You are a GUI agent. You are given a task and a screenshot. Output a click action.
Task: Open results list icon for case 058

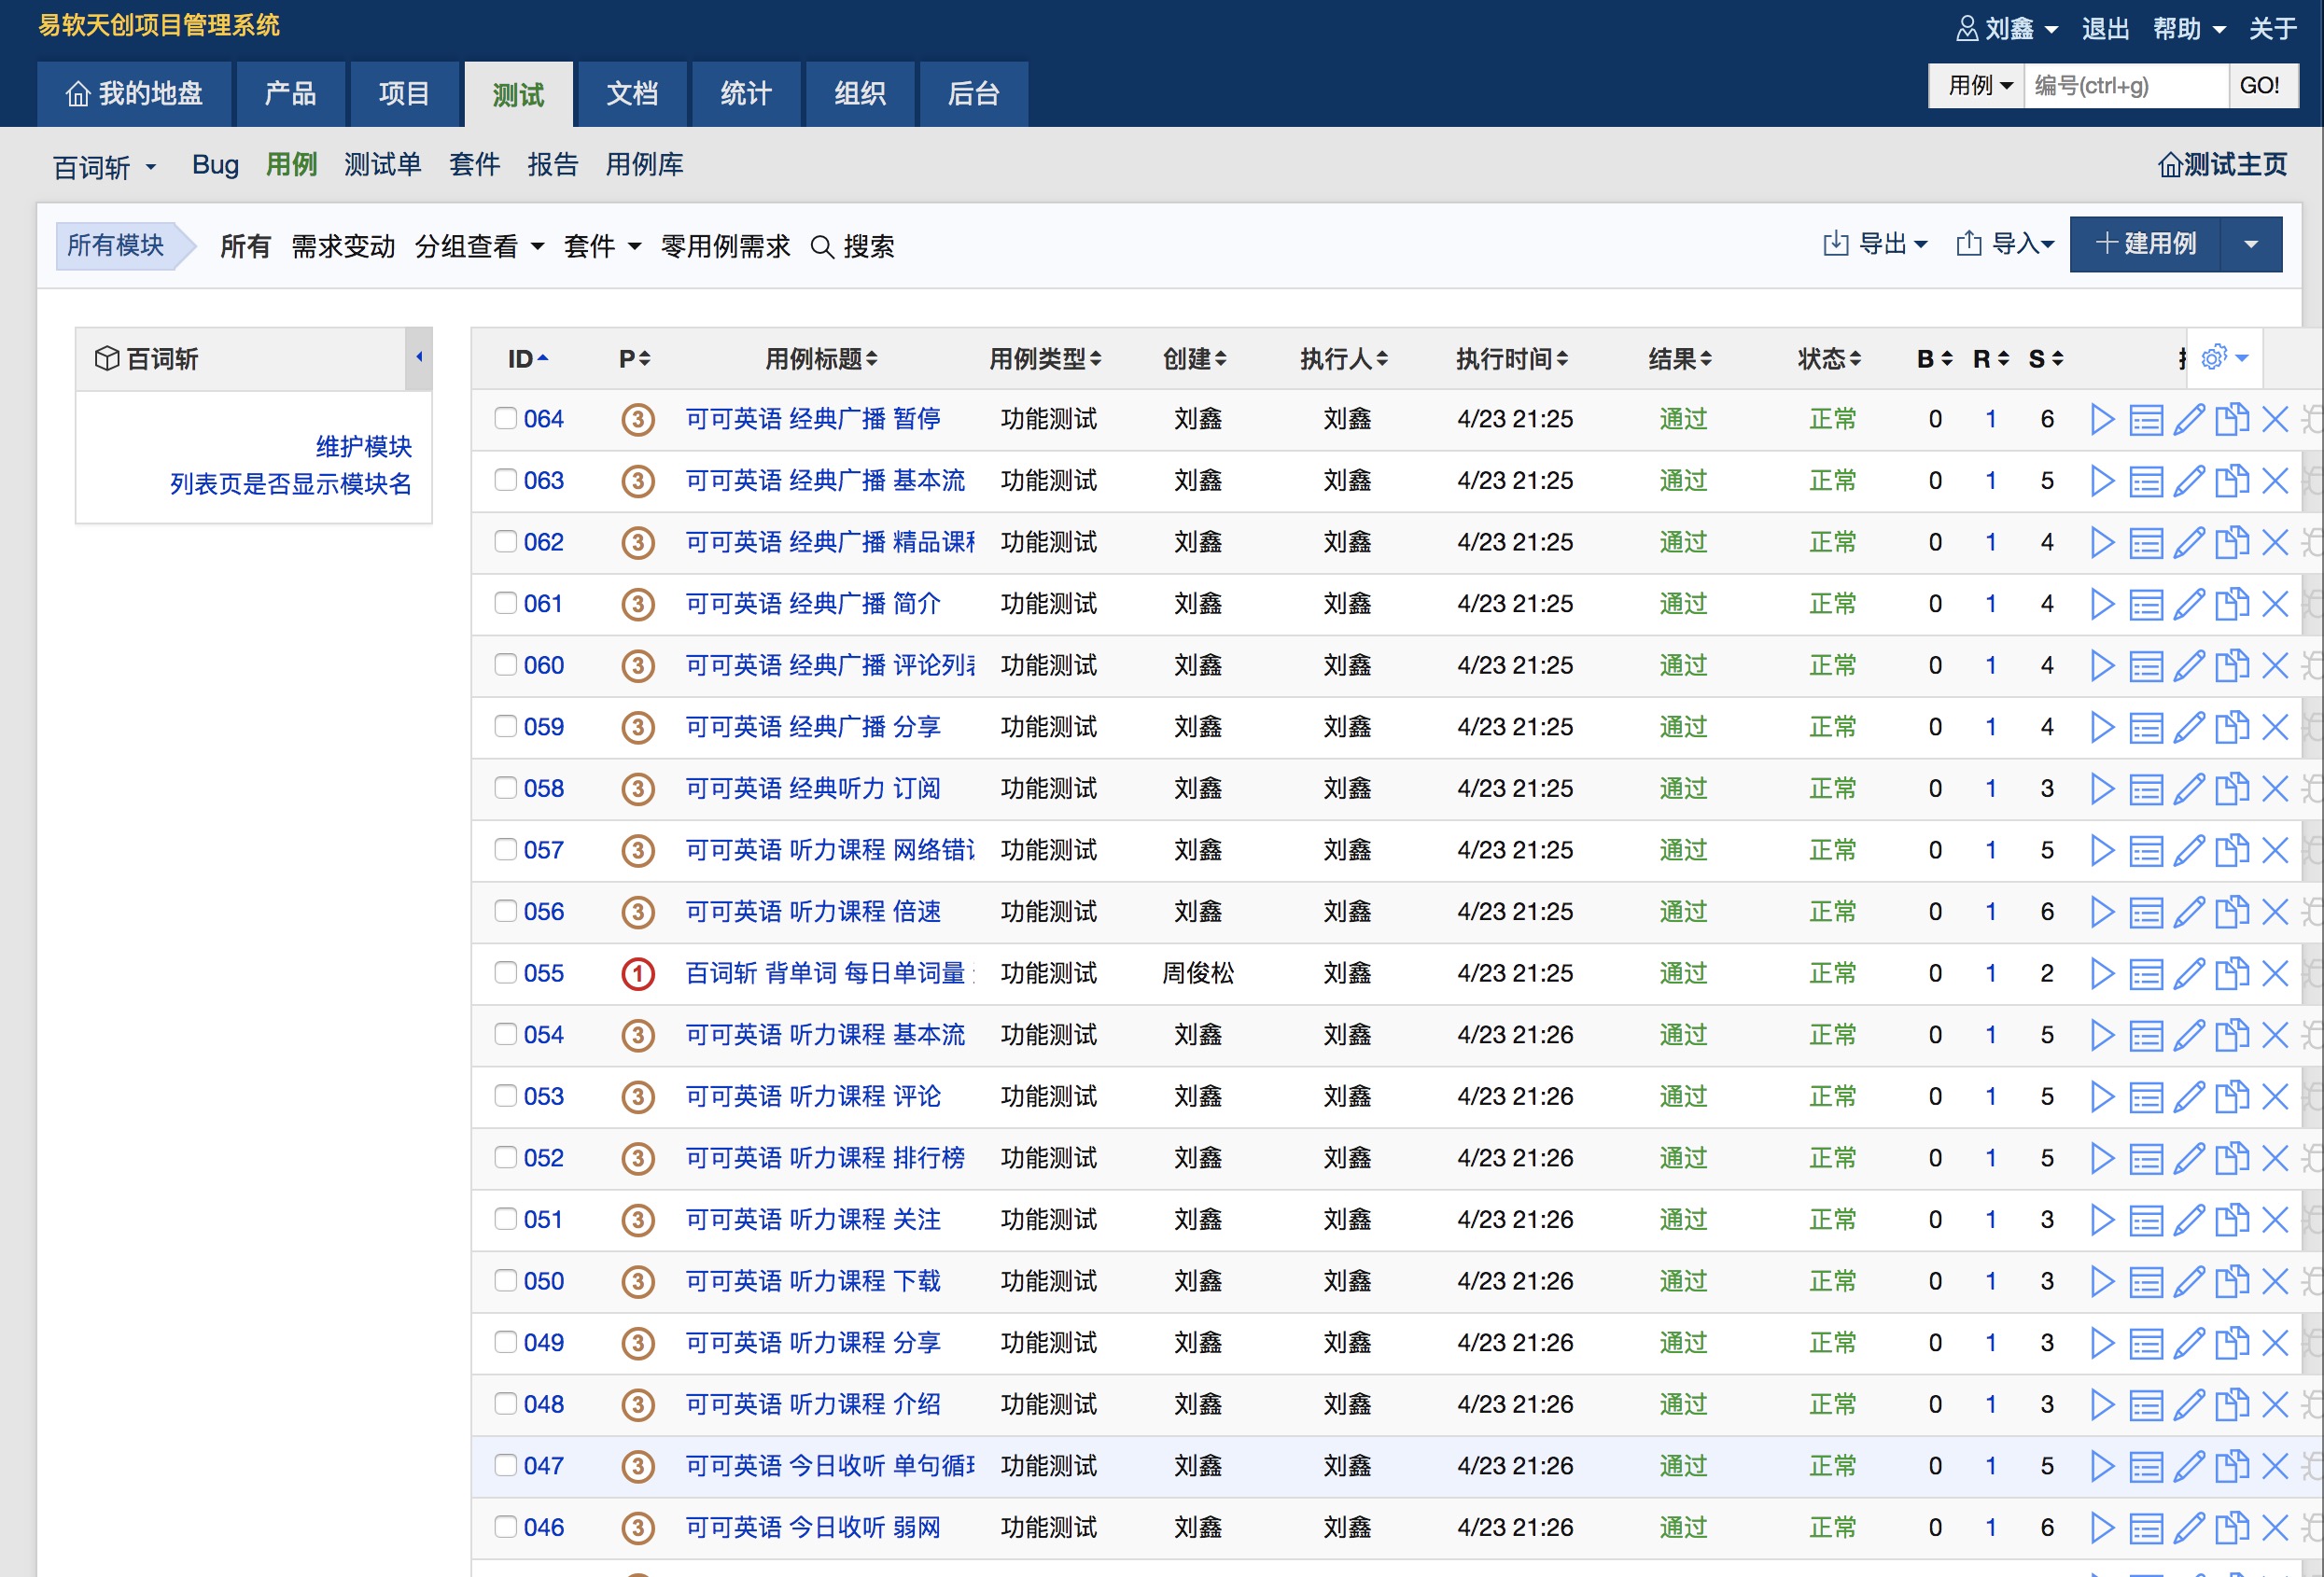[2146, 789]
